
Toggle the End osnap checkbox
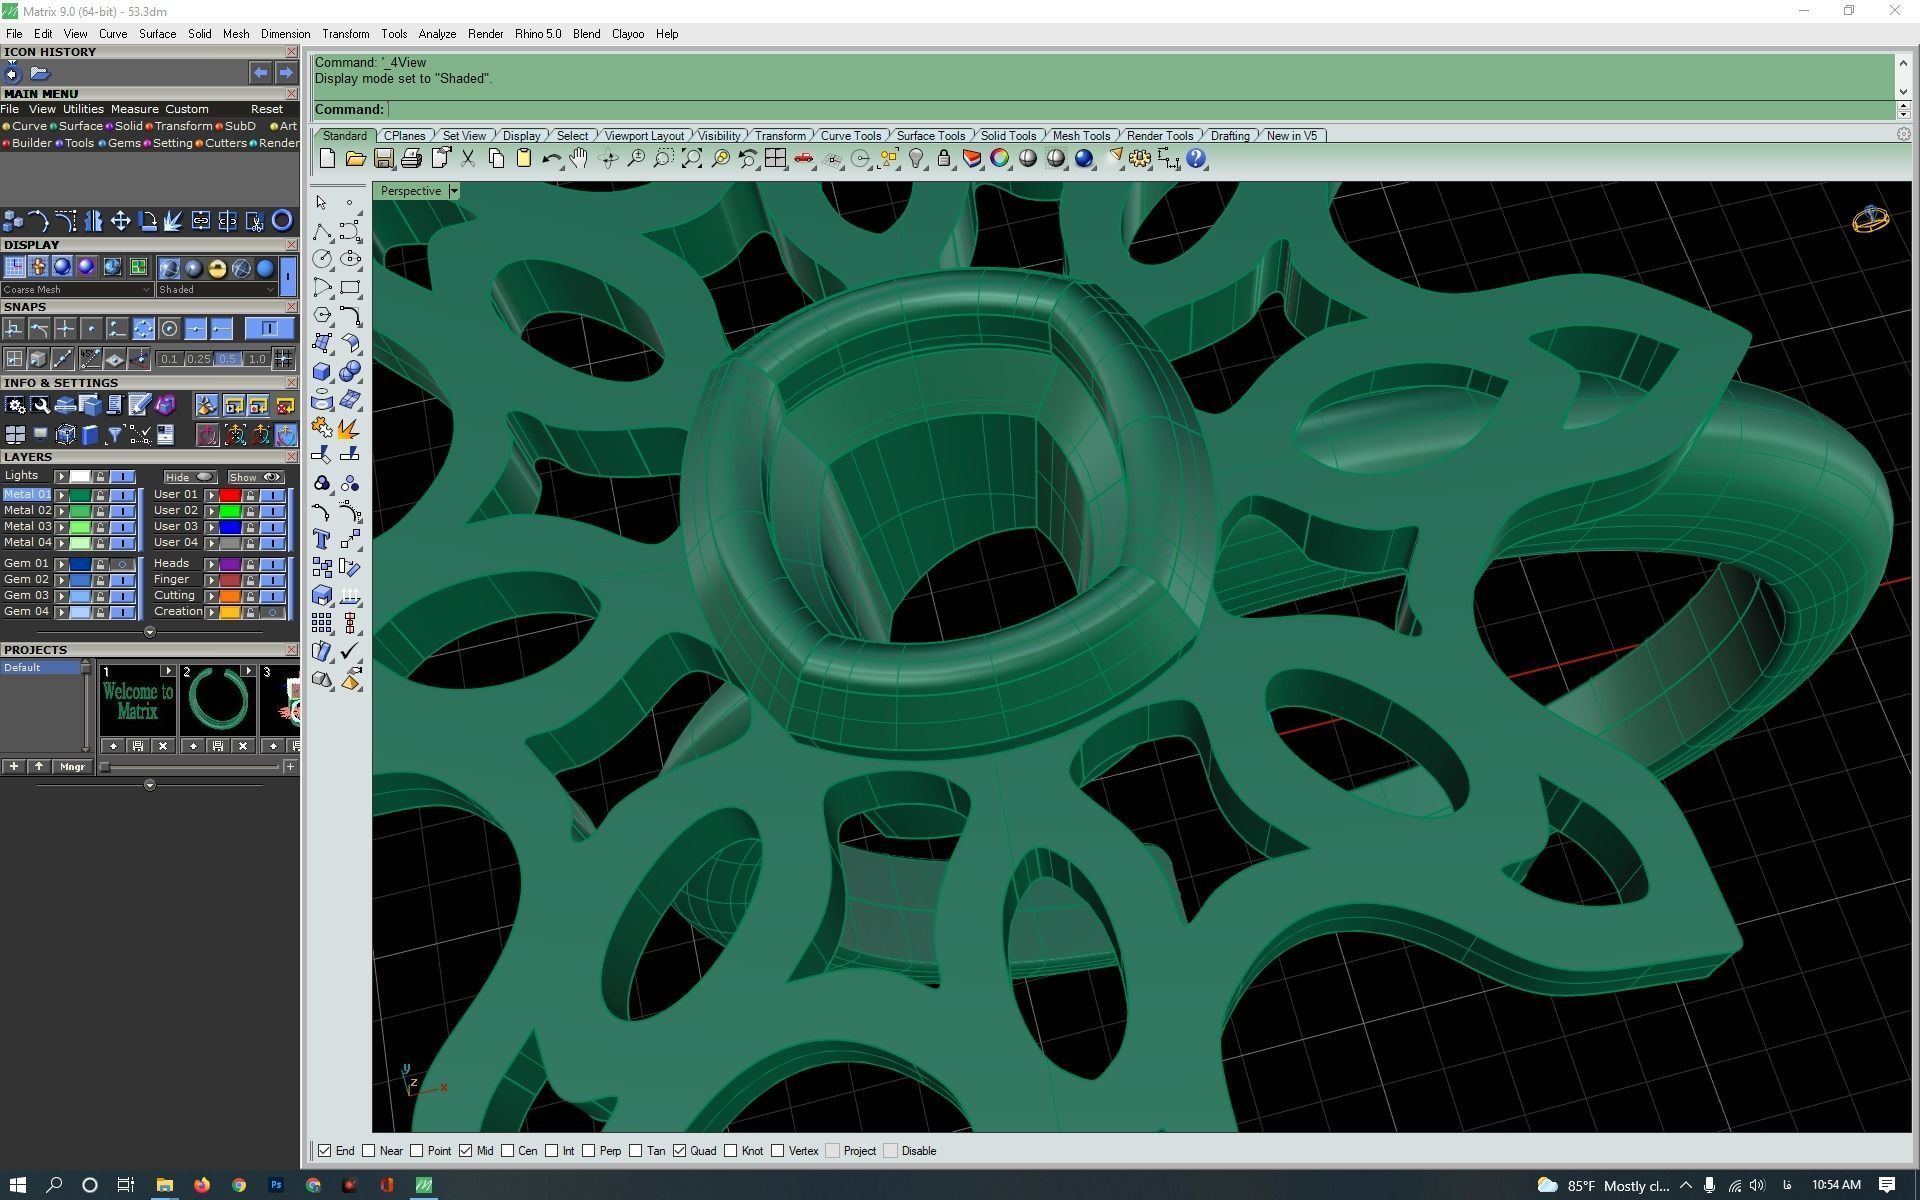click(324, 1151)
